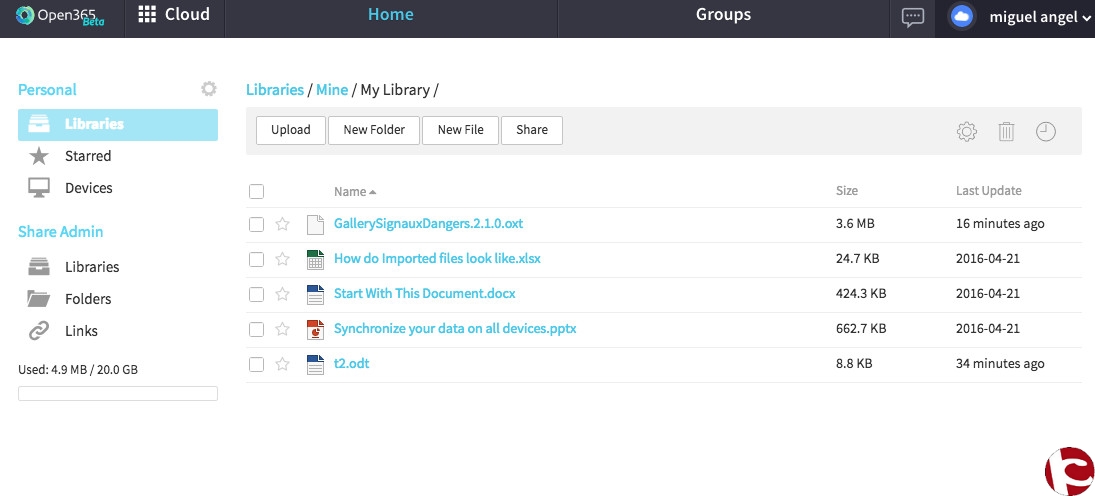Open the chat messages icon
Viewport: 1095px width, 496px height.
click(x=912, y=17)
